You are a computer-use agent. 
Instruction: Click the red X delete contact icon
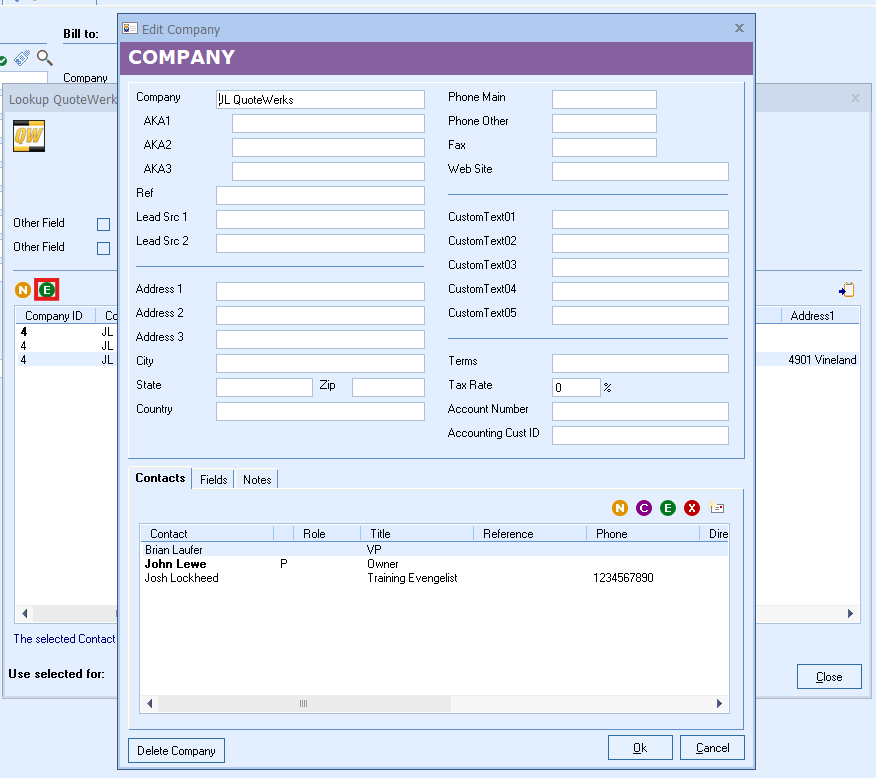pyautogui.click(x=692, y=508)
